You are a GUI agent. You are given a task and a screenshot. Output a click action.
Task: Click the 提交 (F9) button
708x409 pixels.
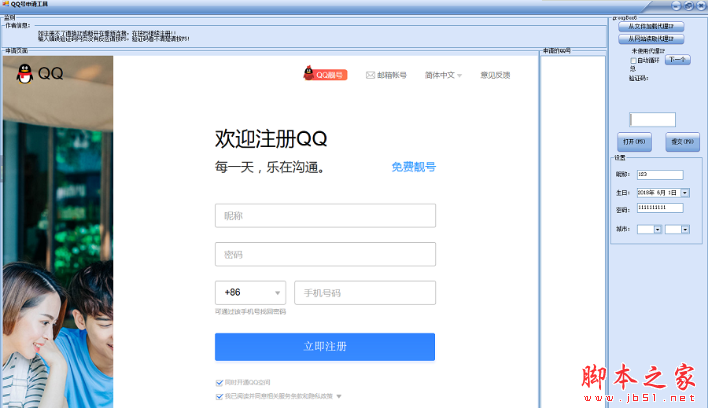point(682,142)
